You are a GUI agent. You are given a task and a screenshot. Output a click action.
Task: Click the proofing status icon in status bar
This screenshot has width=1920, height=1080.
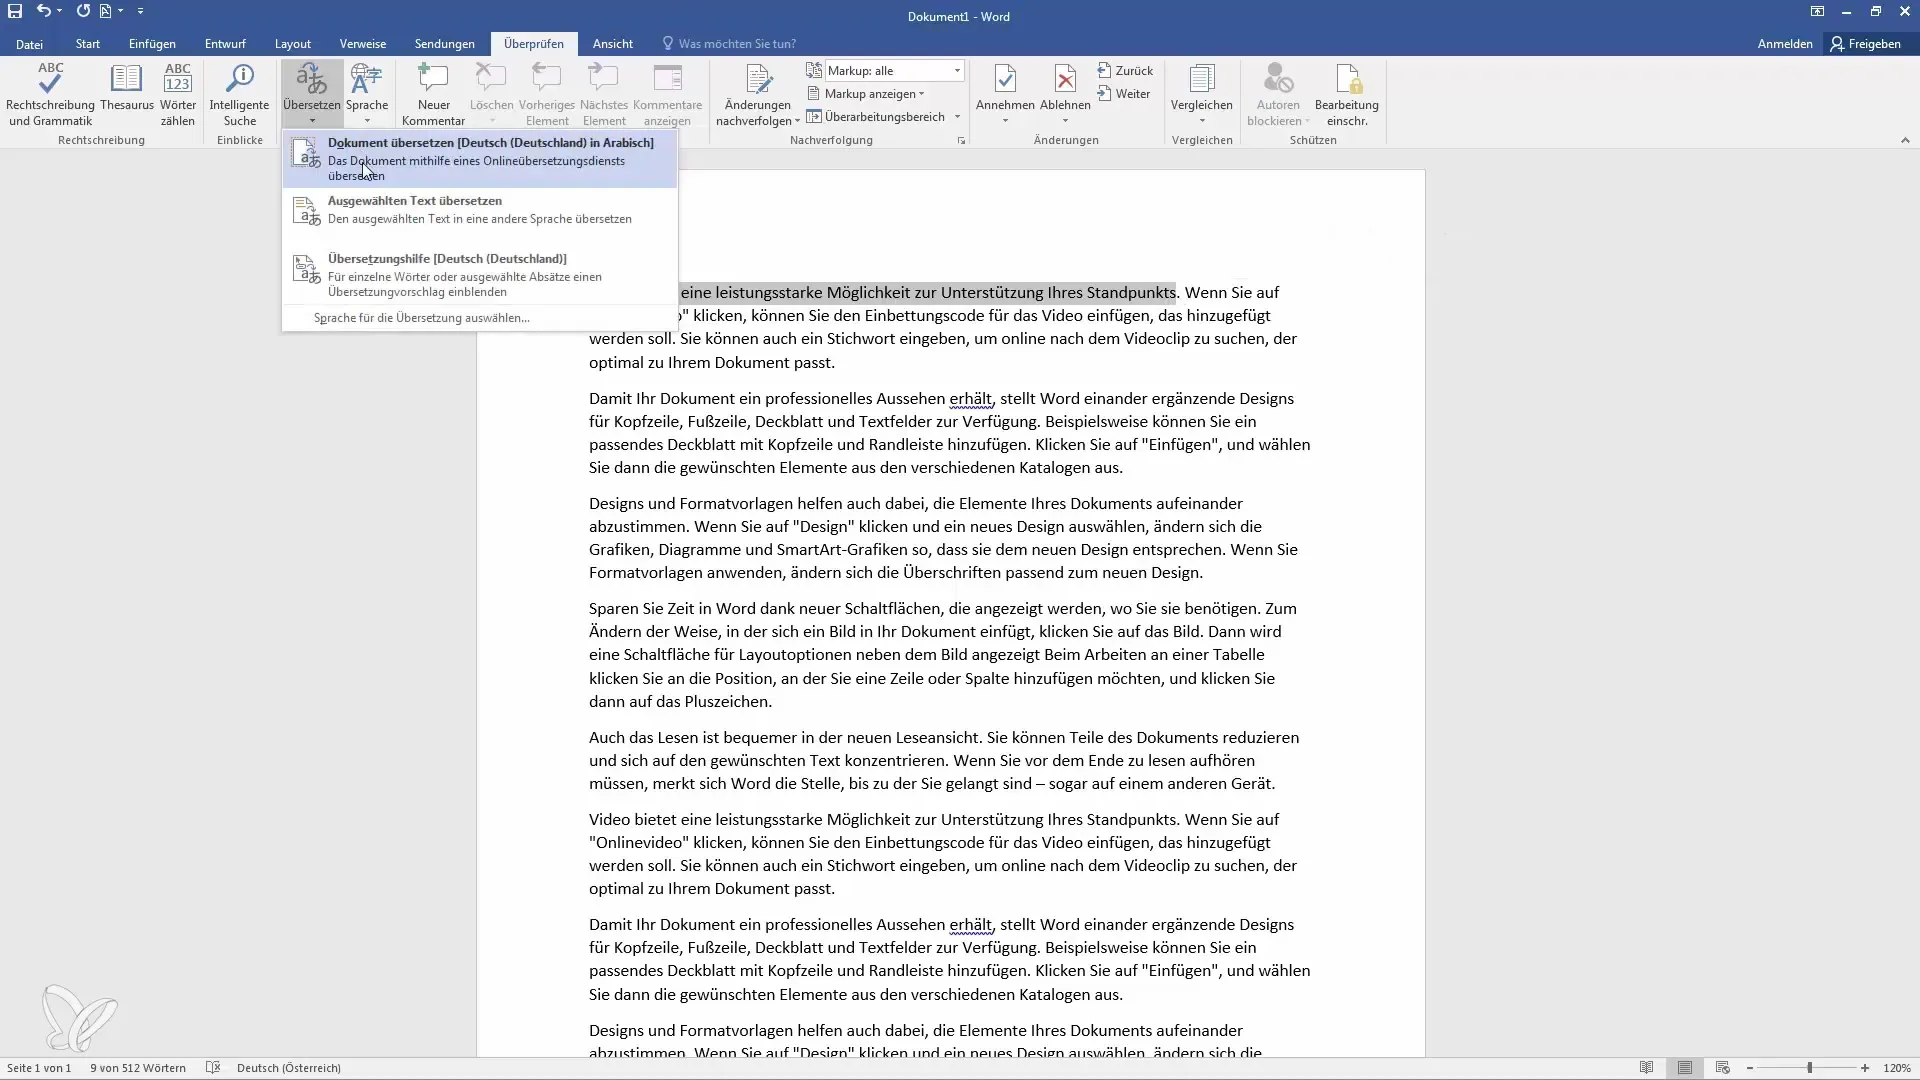click(213, 1068)
